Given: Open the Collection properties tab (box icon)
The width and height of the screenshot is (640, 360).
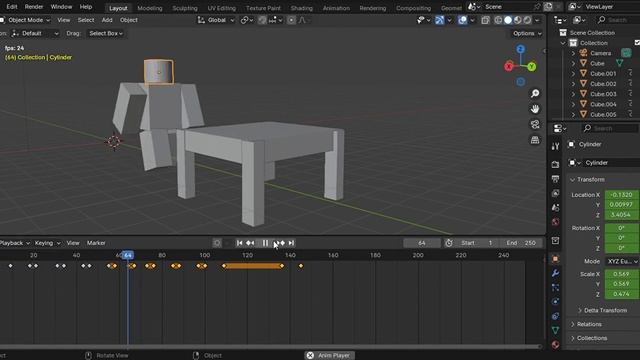Looking at the screenshot, I should click(555, 241).
